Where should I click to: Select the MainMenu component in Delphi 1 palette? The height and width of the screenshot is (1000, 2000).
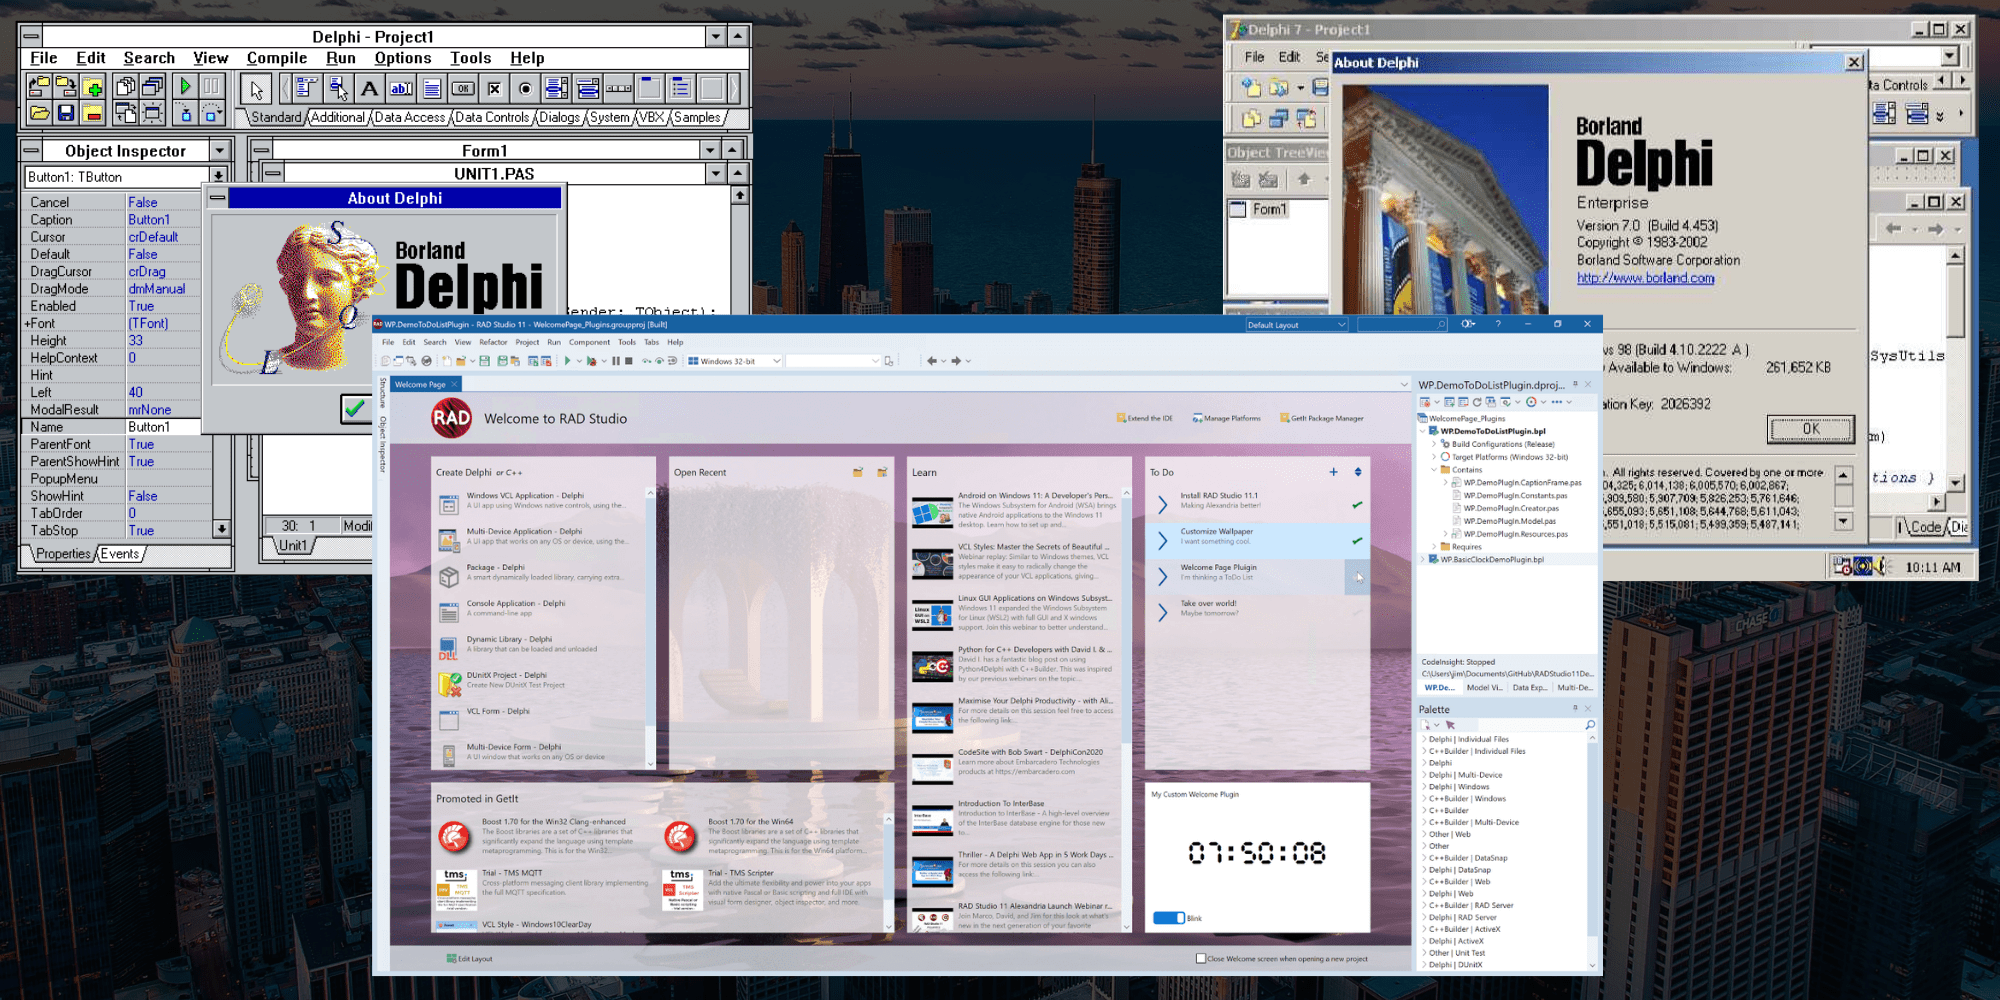click(x=307, y=89)
